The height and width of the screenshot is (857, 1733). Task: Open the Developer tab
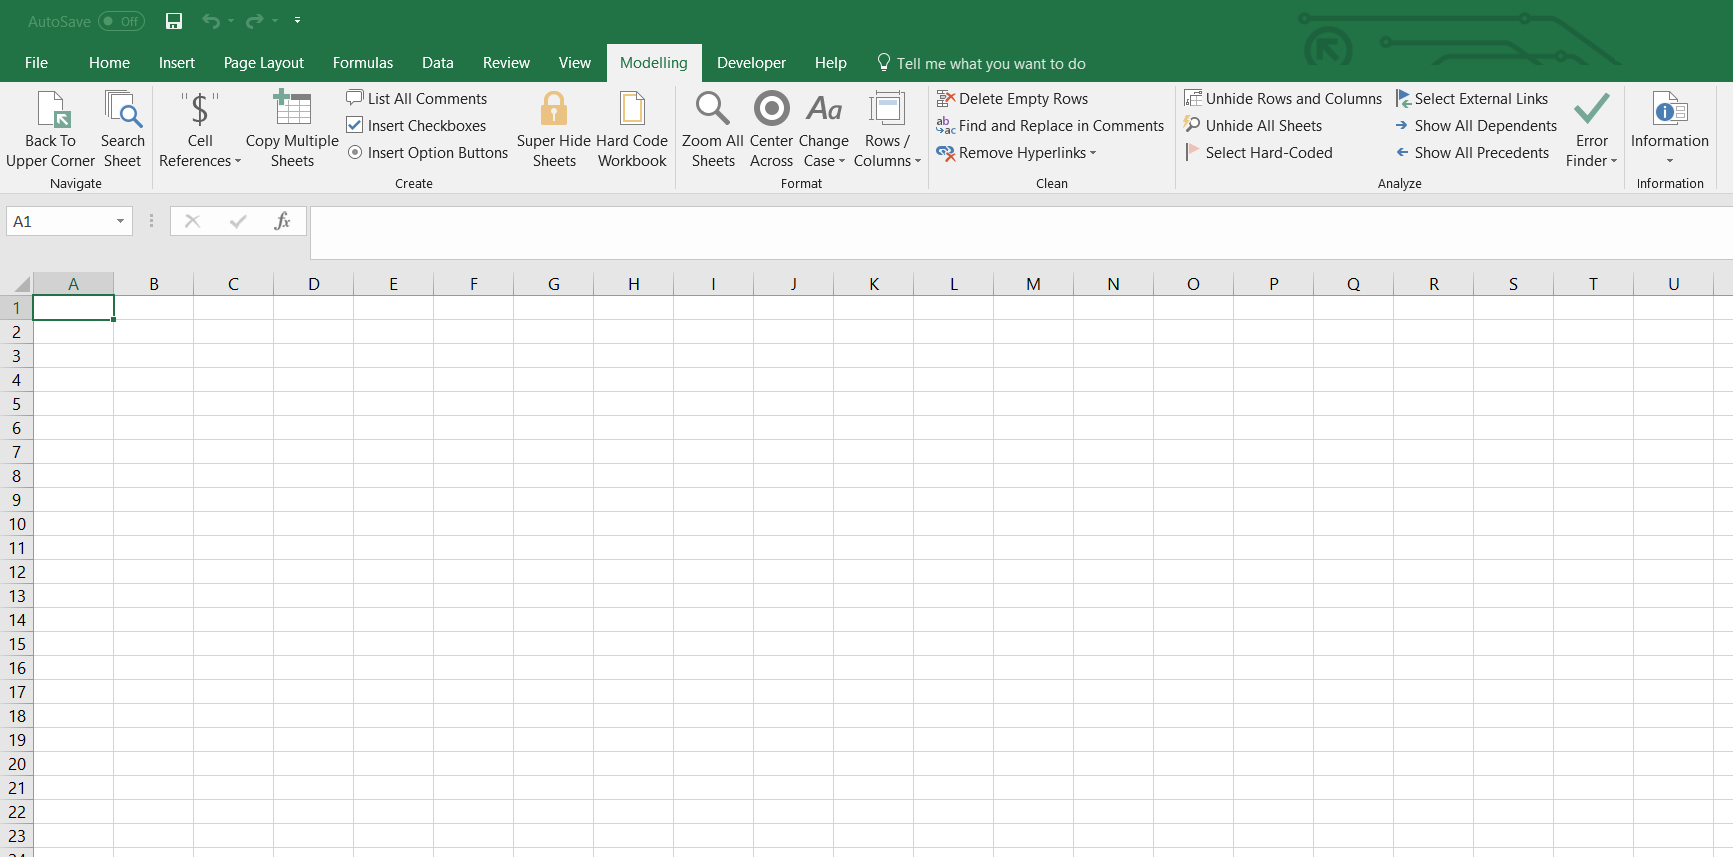click(751, 62)
